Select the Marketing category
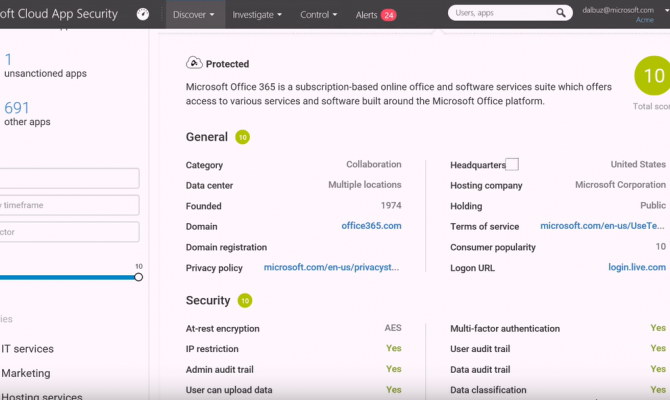The width and height of the screenshot is (670, 400). click(26, 373)
